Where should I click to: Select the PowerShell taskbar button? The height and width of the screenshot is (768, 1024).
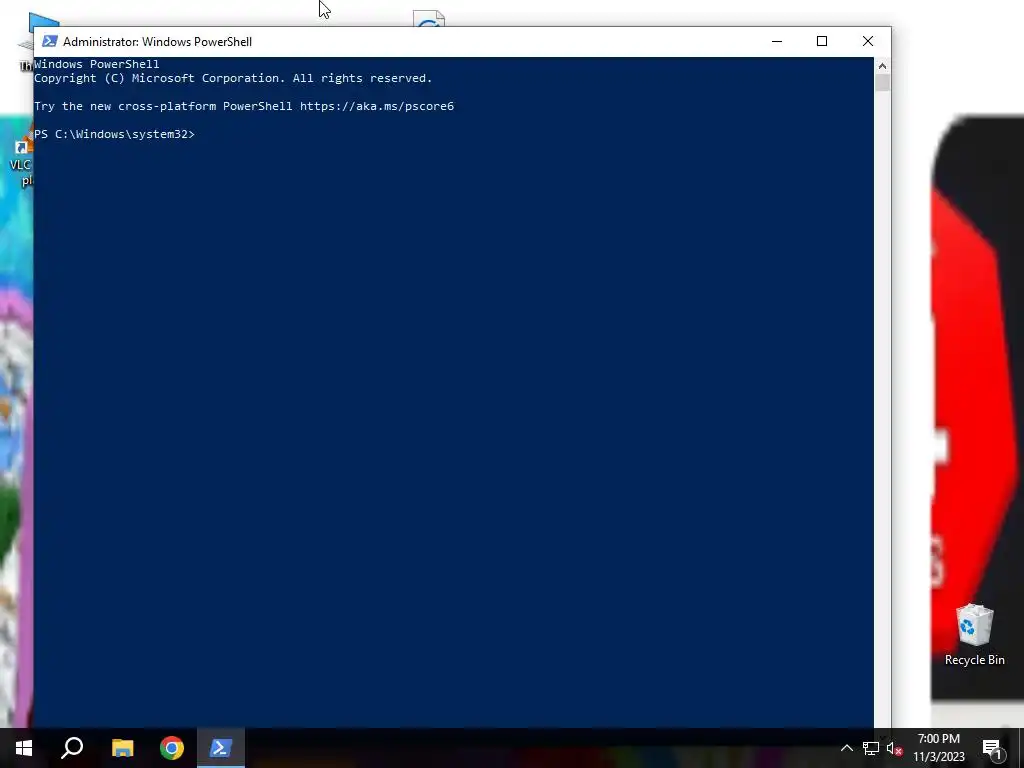[x=221, y=748]
